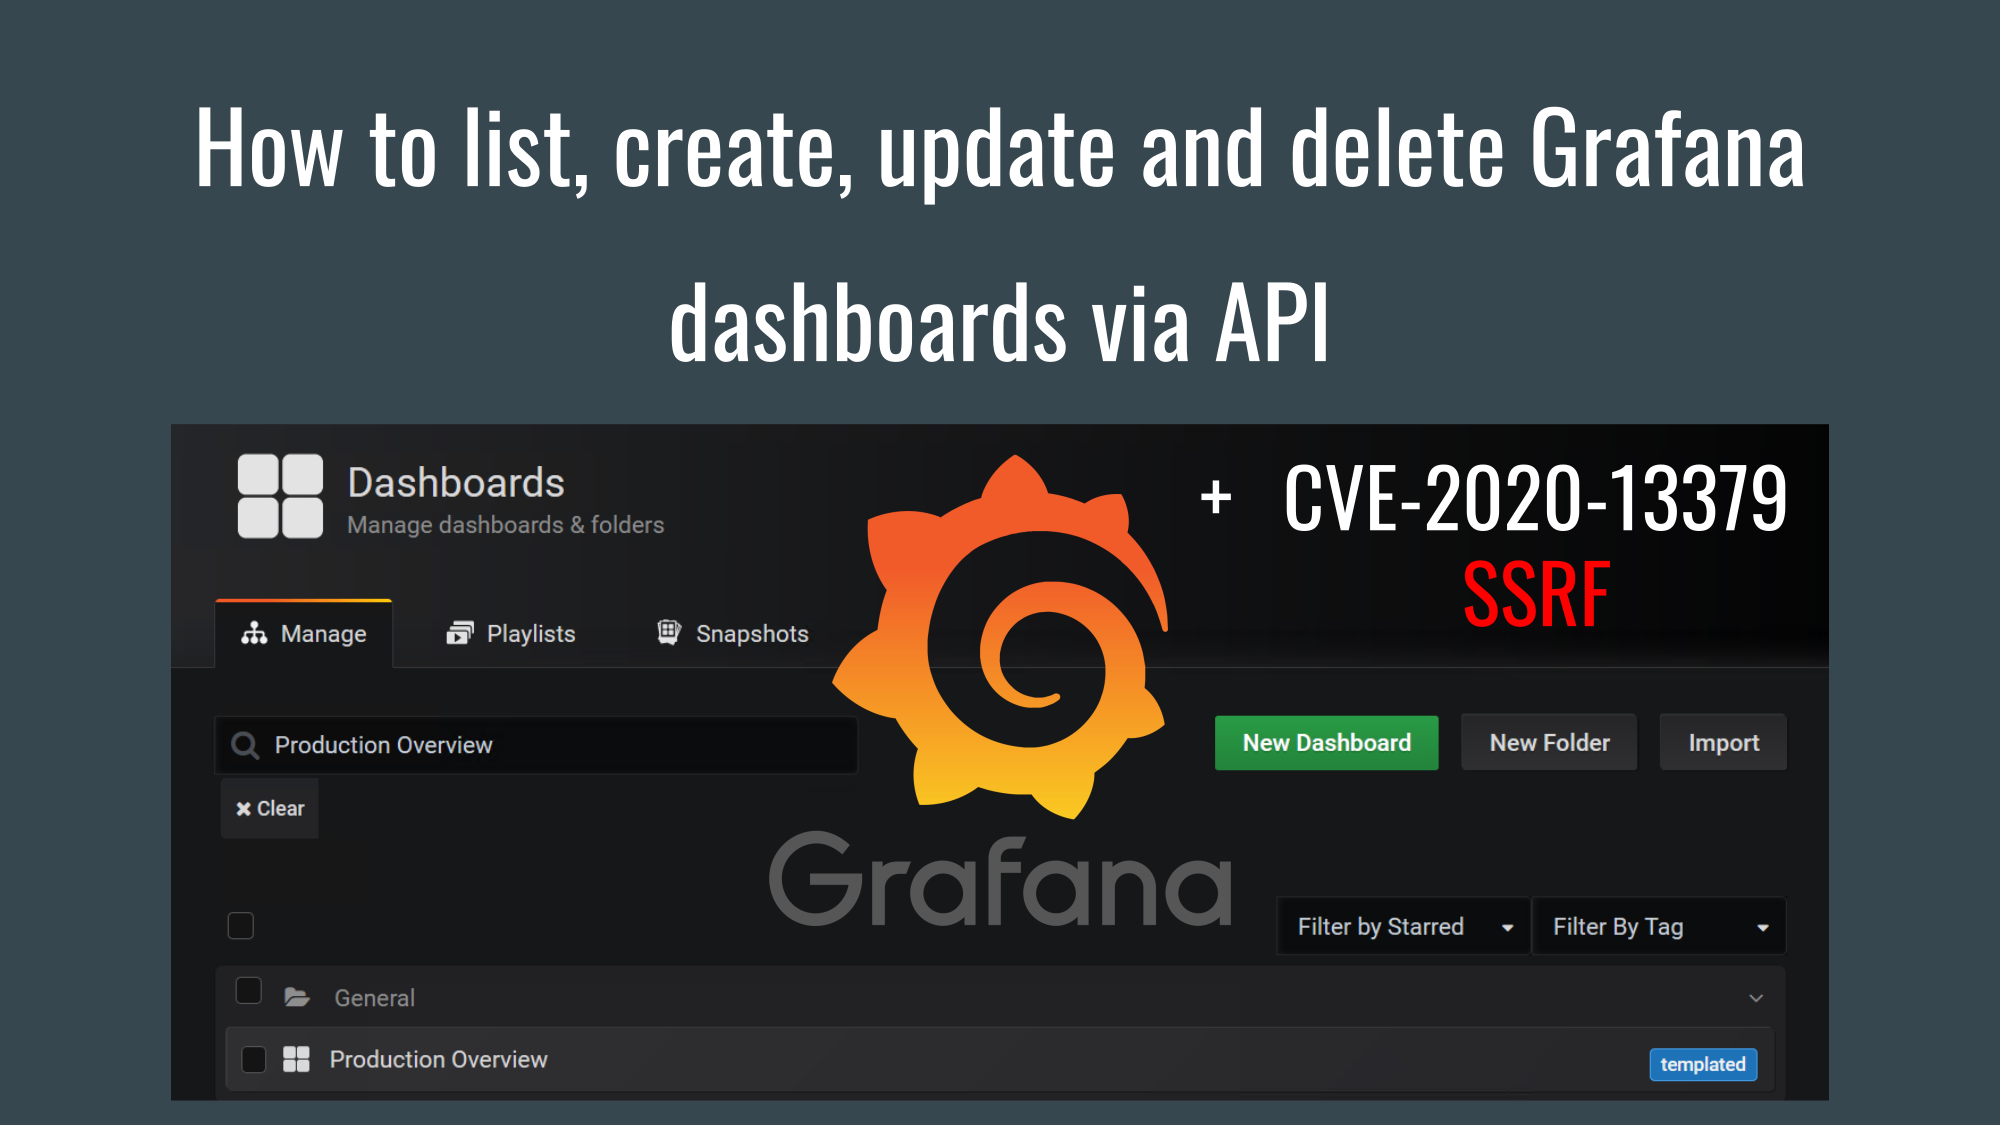This screenshot has height=1125, width=2000.
Task: Click the New Folder button icon
Action: click(x=1548, y=742)
